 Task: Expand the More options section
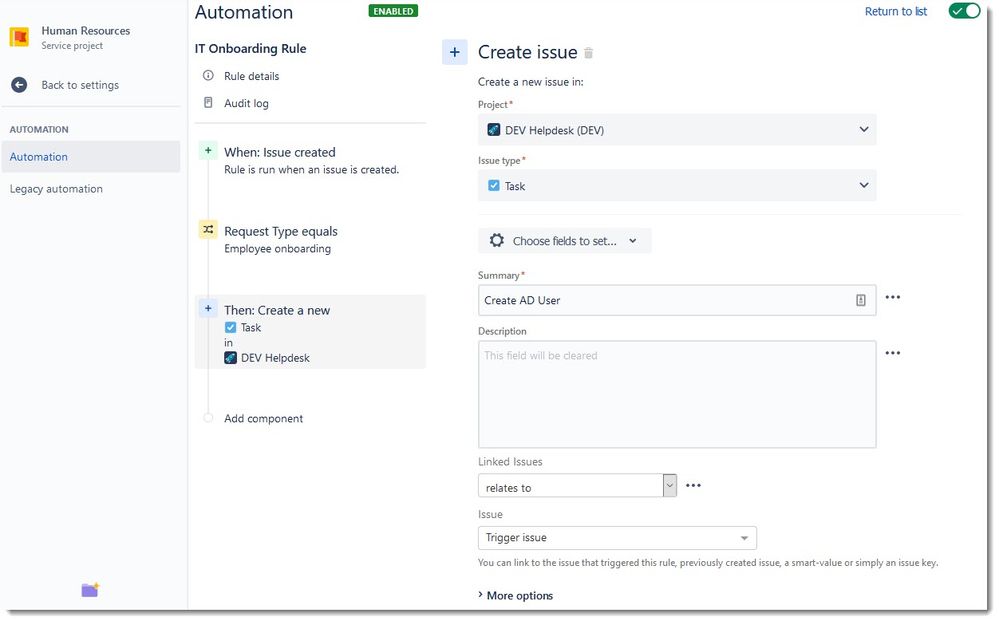[x=515, y=595]
